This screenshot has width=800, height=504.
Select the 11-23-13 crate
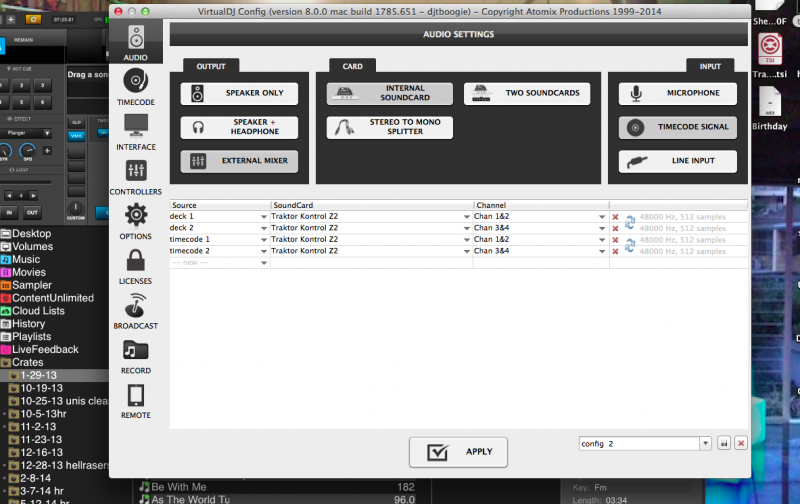[x=41, y=440]
